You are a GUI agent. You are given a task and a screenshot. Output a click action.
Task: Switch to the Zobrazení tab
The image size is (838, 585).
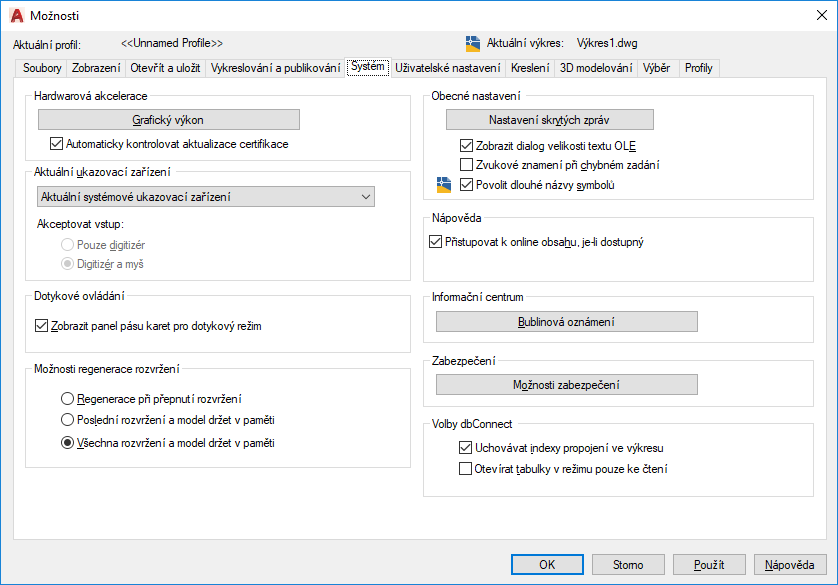(96, 68)
